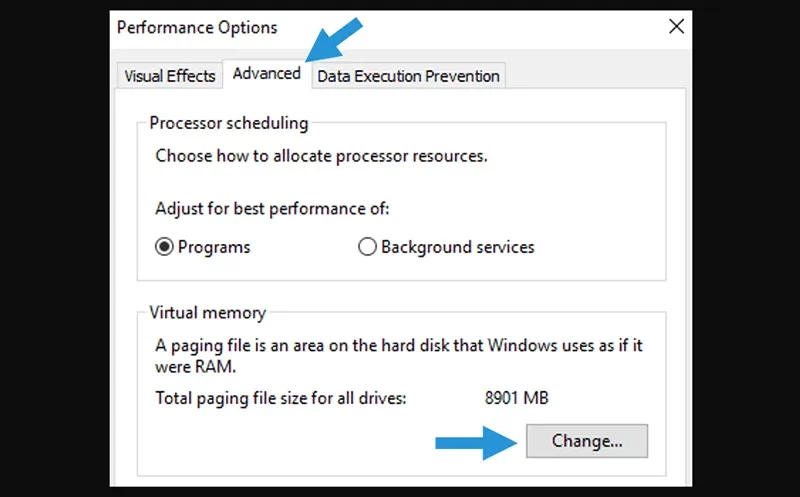Select the Advanced tab

[267, 74]
